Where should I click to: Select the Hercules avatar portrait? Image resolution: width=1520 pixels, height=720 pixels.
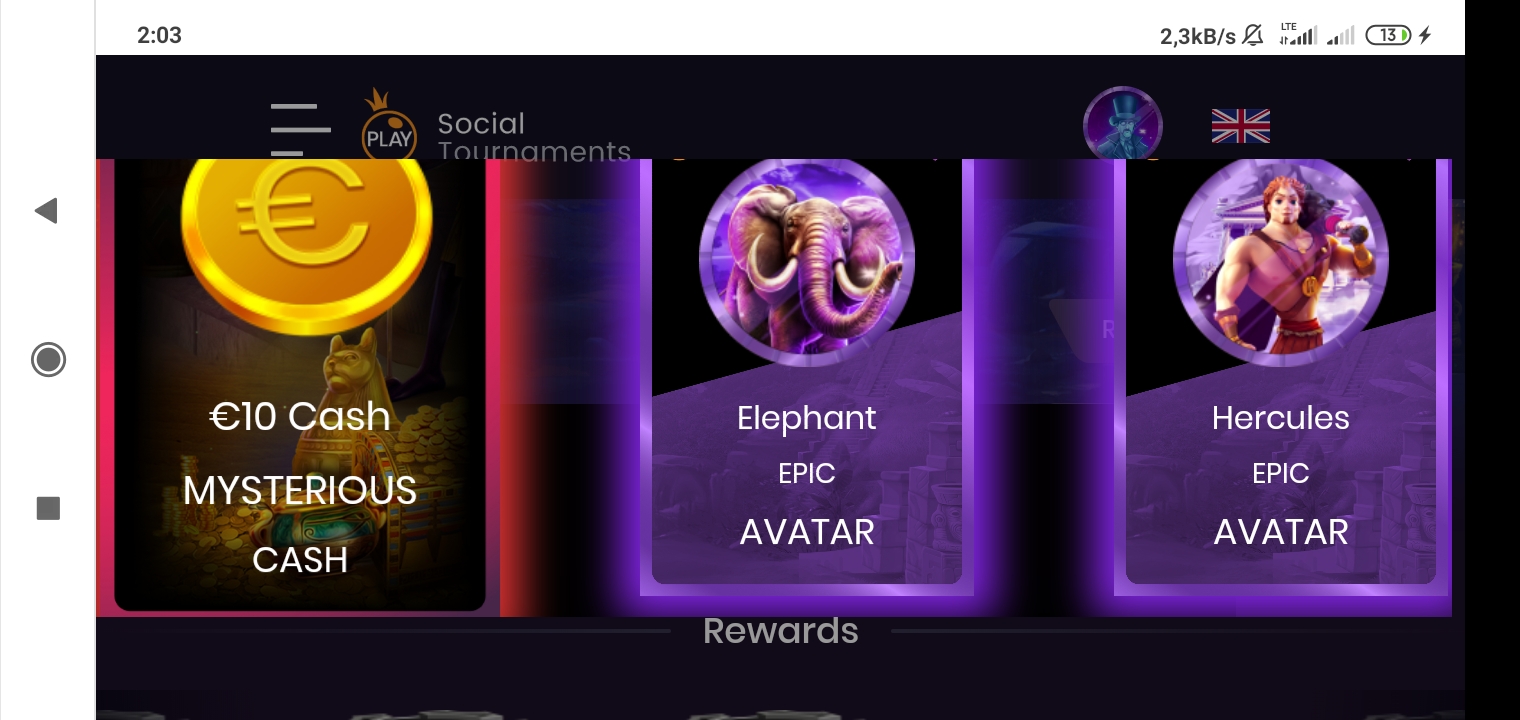[1281, 260]
